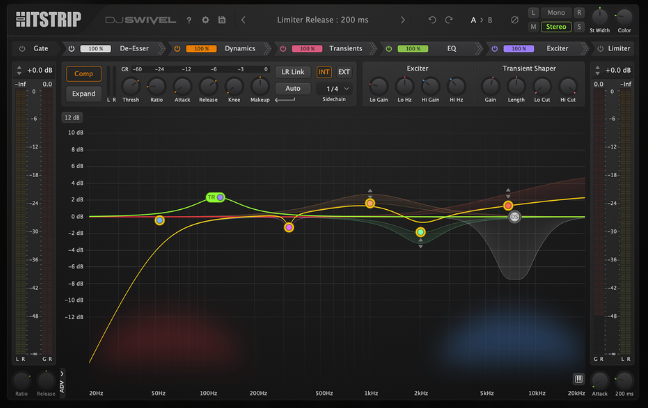The image size is (648, 408).
Task: Click the Auto button
Action: 293,88
